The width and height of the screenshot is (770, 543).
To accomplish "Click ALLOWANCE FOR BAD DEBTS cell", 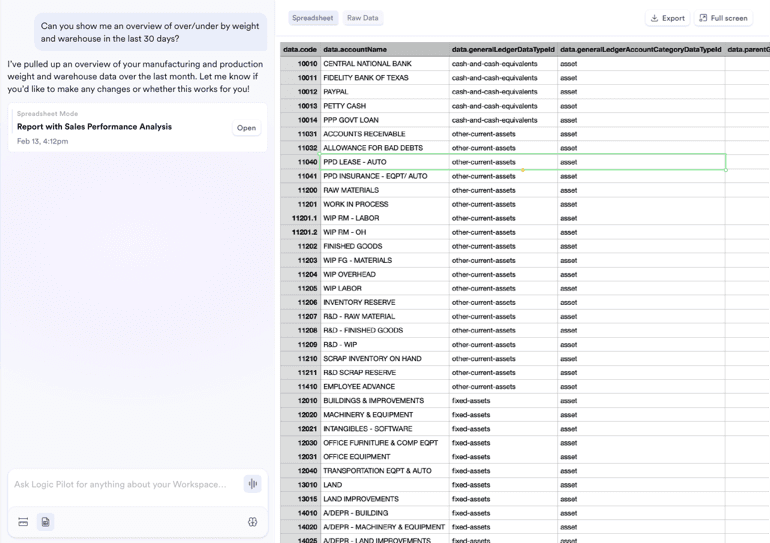I will click(x=385, y=148).
